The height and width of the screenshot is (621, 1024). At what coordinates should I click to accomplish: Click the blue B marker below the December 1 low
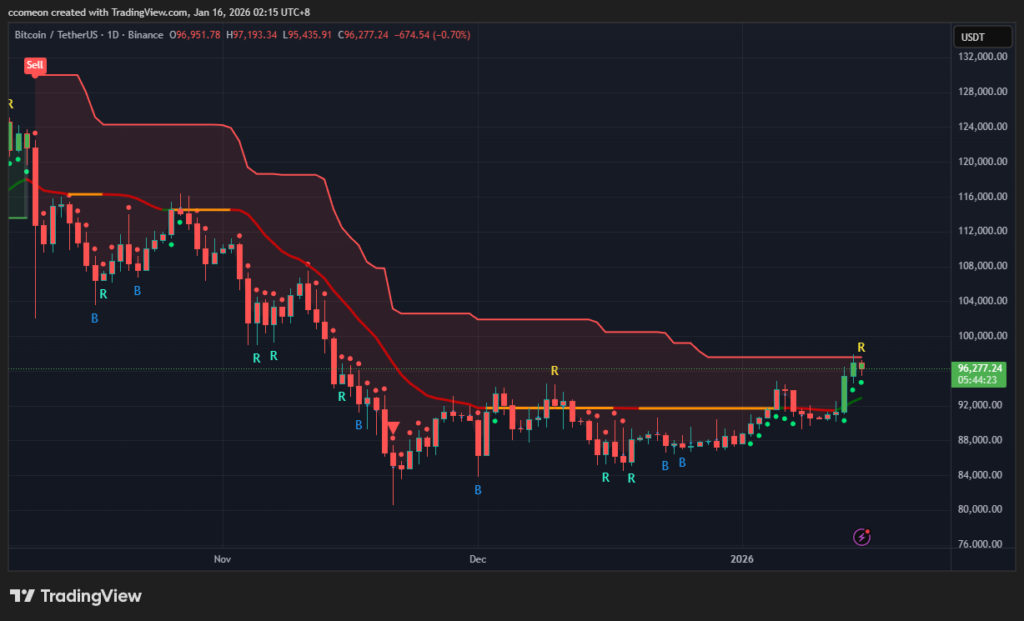(478, 490)
